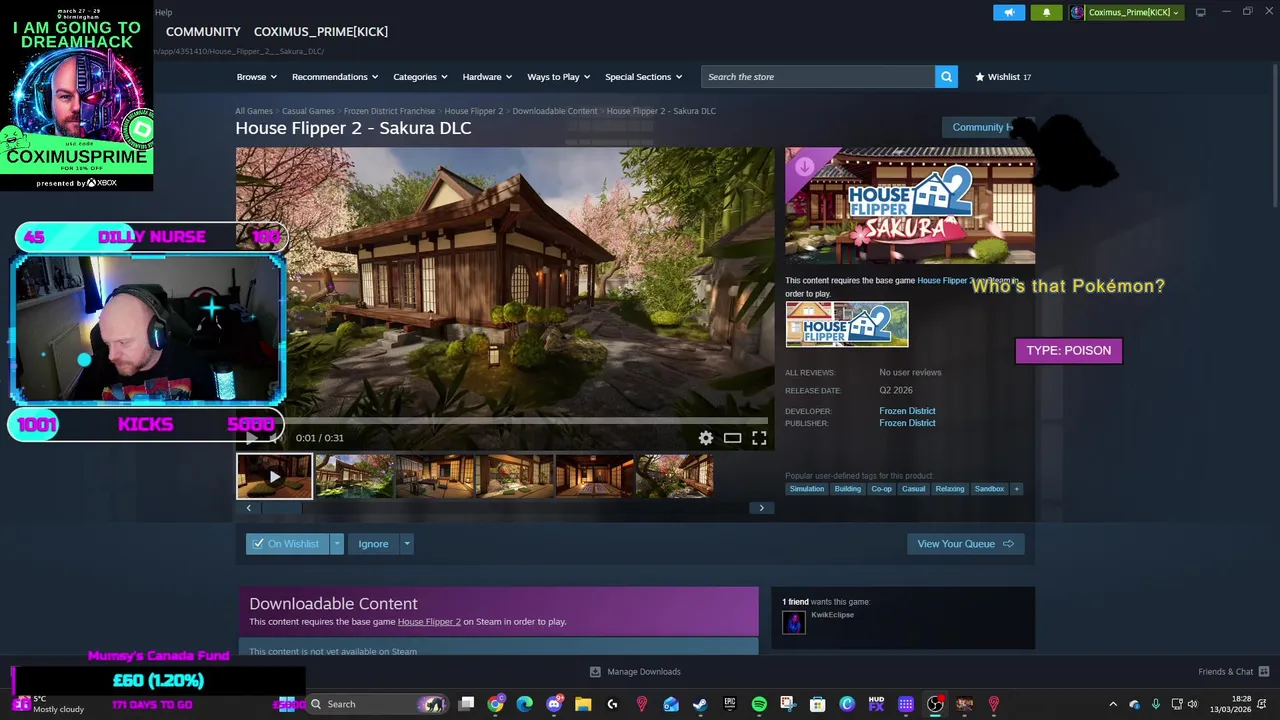Open Friends & Chat icon
Viewport: 1280px width, 720px height.
1264,672
